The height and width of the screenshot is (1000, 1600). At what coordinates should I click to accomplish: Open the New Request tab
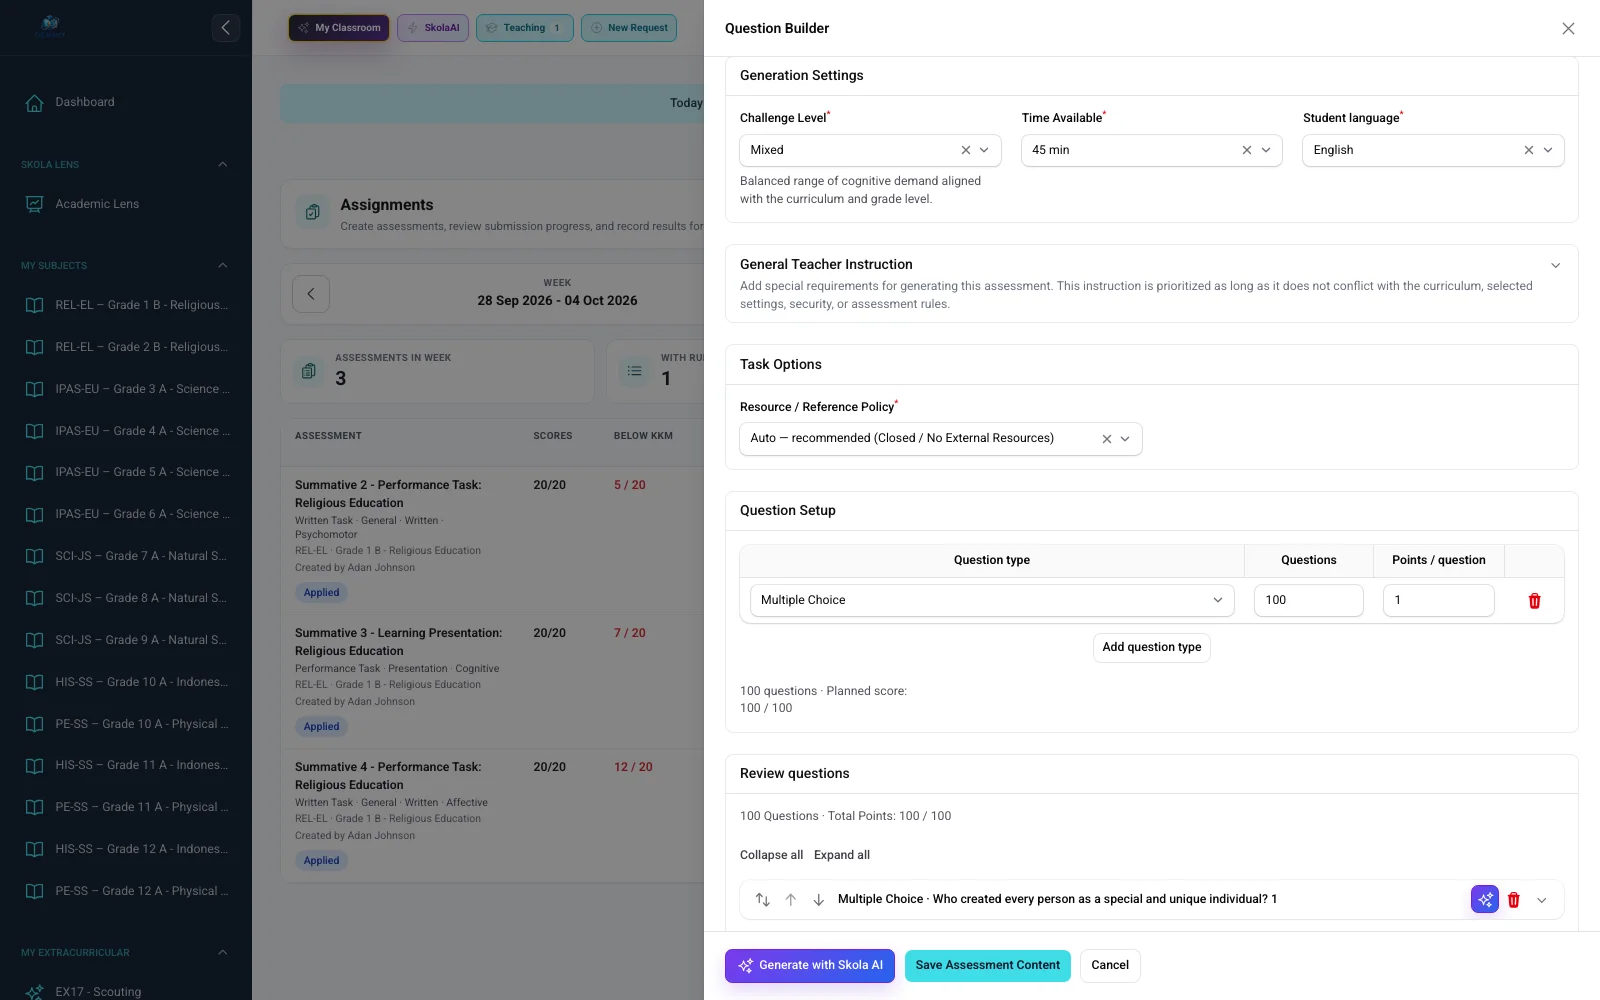click(x=629, y=28)
